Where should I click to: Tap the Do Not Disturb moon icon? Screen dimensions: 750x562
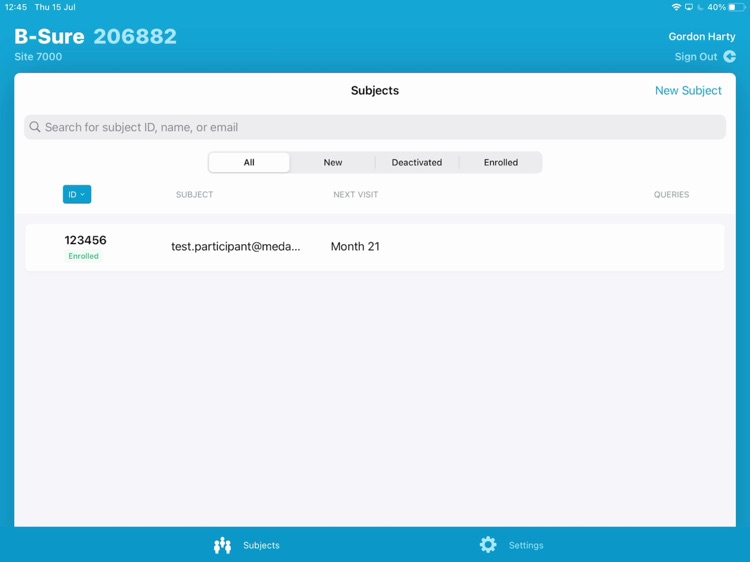pos(700,7)
